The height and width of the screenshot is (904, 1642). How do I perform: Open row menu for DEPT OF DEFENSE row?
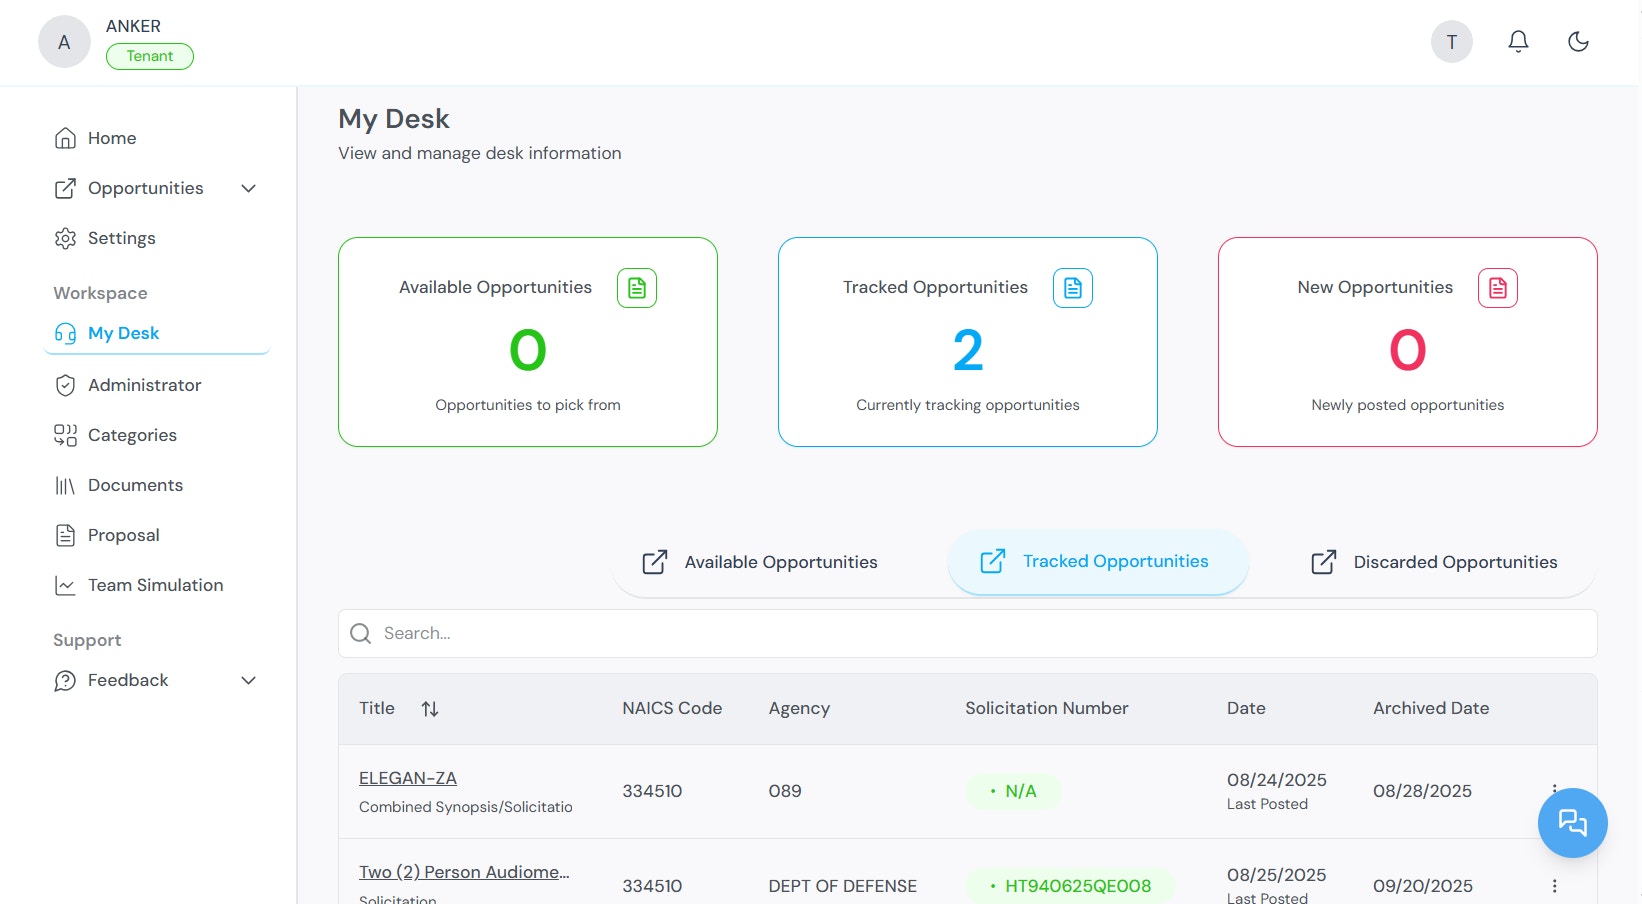(1554, 886)
